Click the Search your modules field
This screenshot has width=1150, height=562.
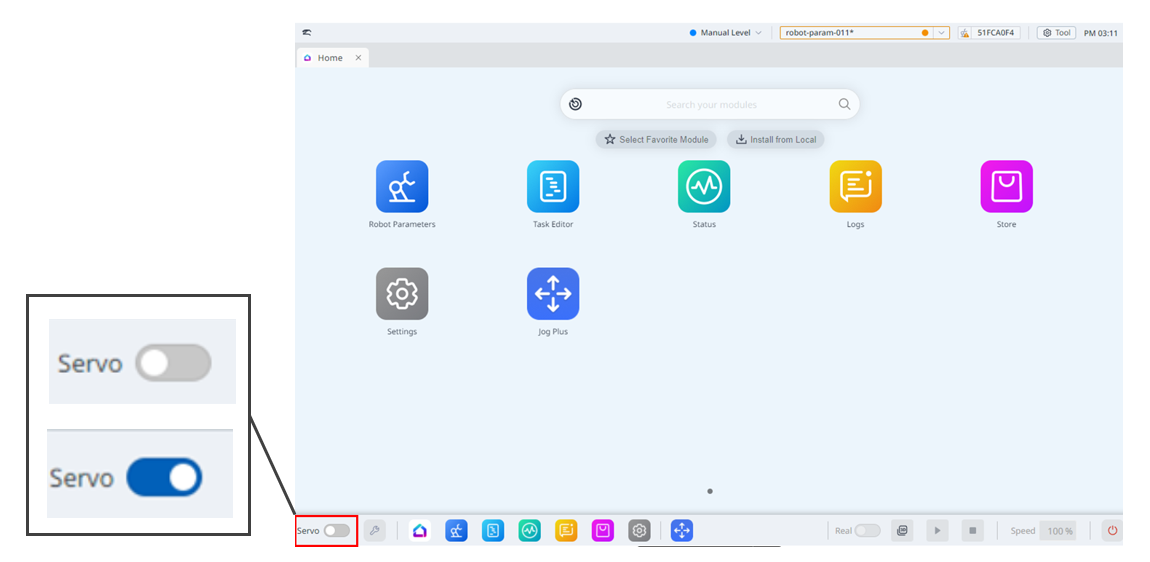tap(710, 104)
